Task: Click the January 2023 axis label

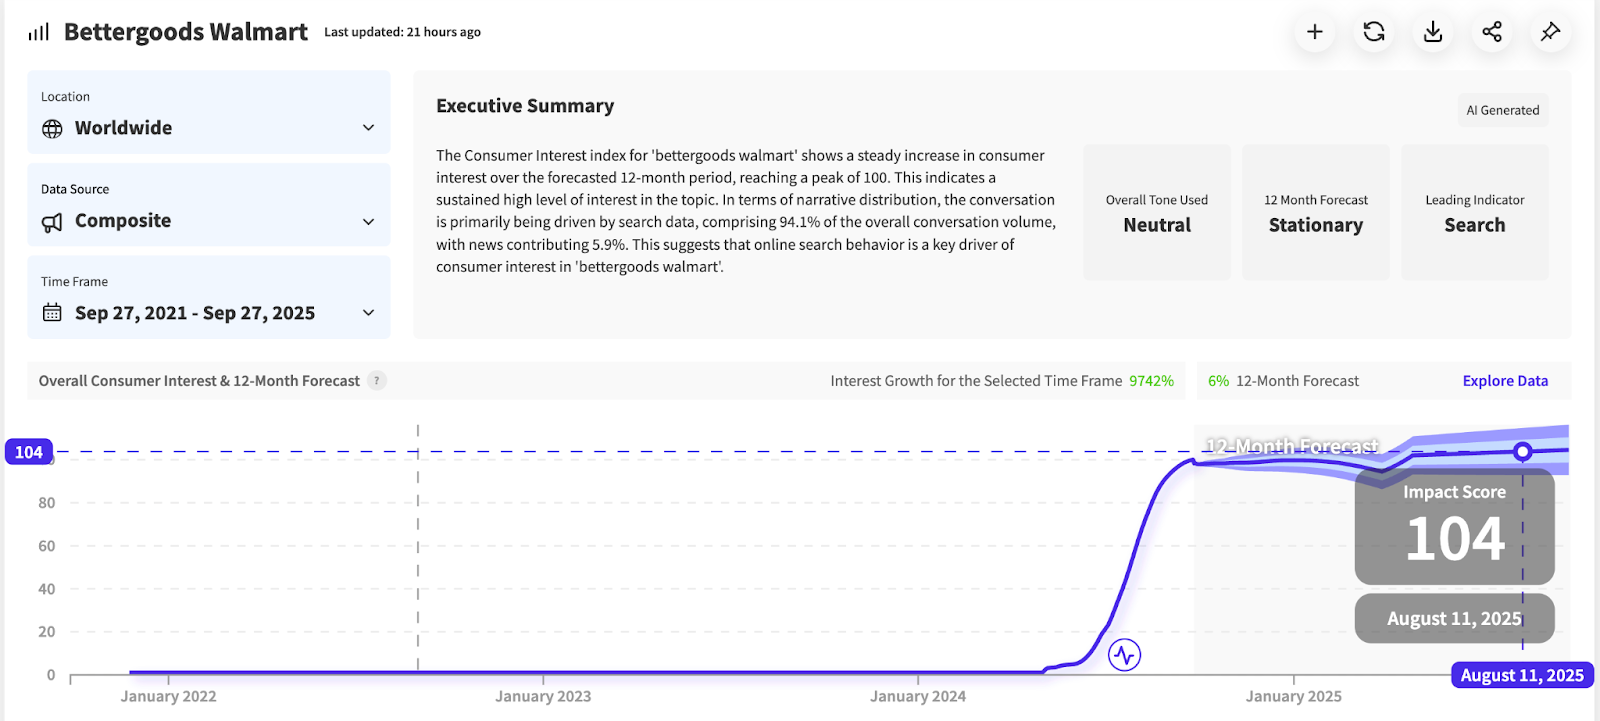Action: point(543,696)
